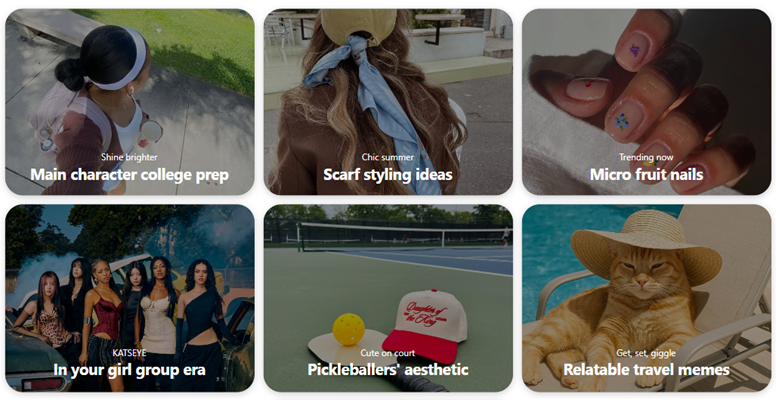Click the red and white cap image

click(425, 325)
